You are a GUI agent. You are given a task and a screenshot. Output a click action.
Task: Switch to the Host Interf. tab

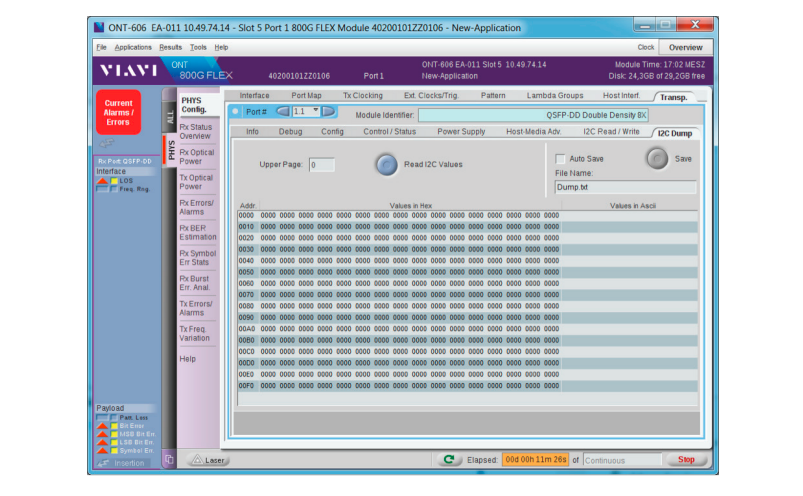[x=621, y=96]
